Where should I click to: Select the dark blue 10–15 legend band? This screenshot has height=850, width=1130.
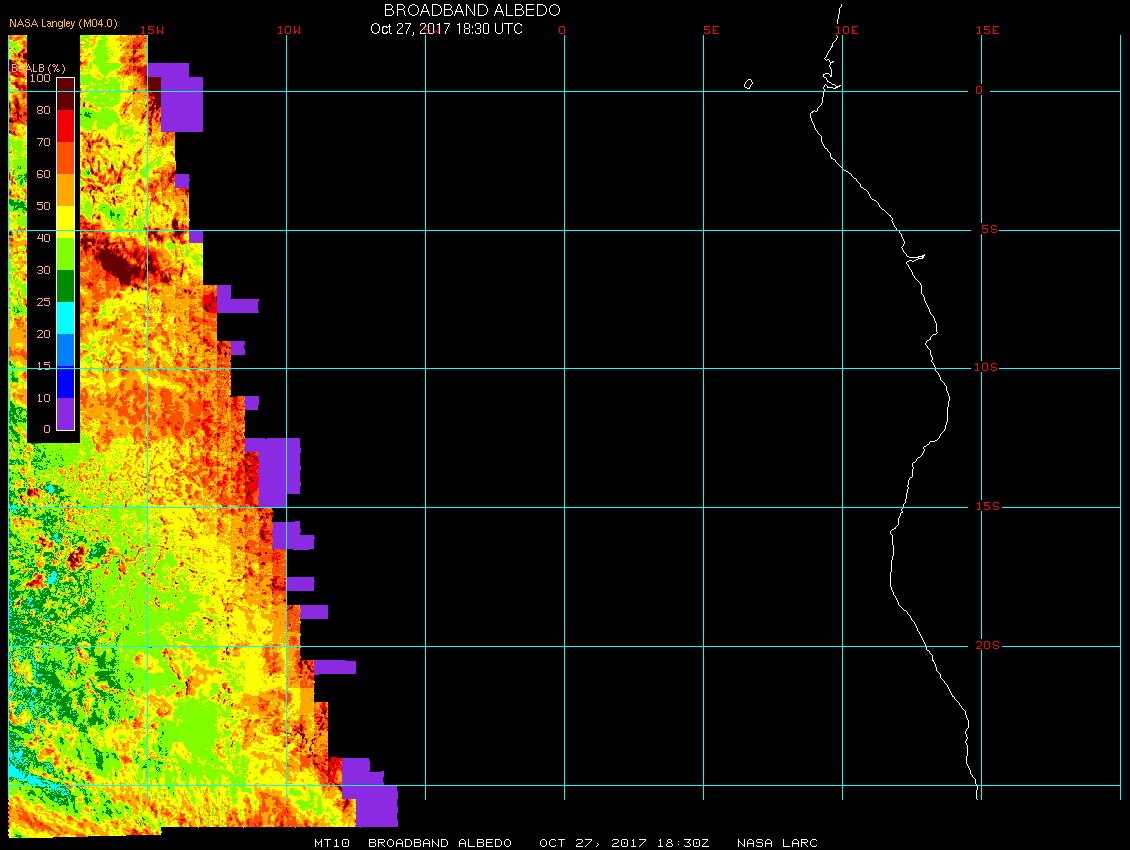coord(65,382)
